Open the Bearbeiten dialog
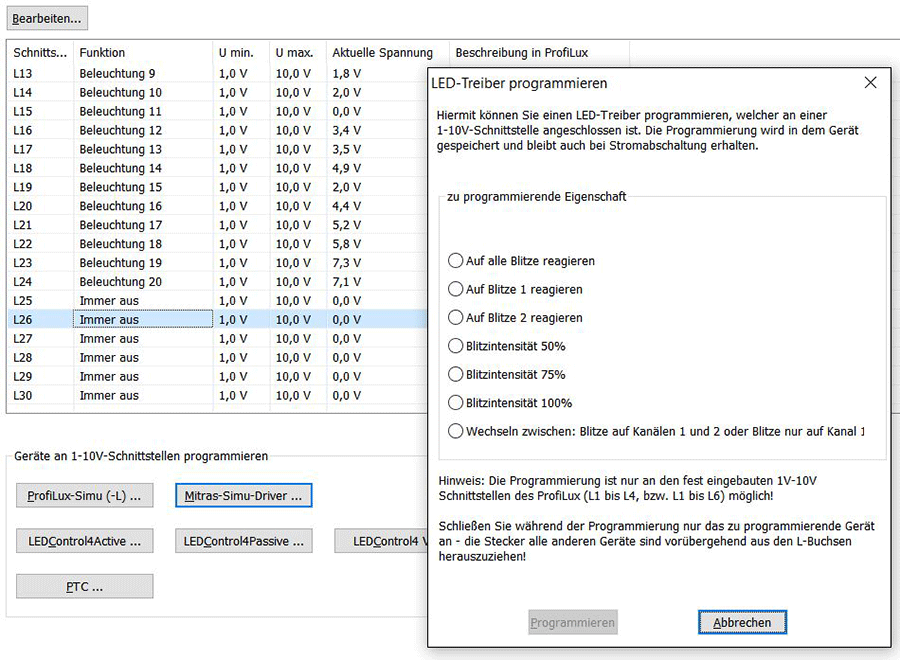 (47, 17)
